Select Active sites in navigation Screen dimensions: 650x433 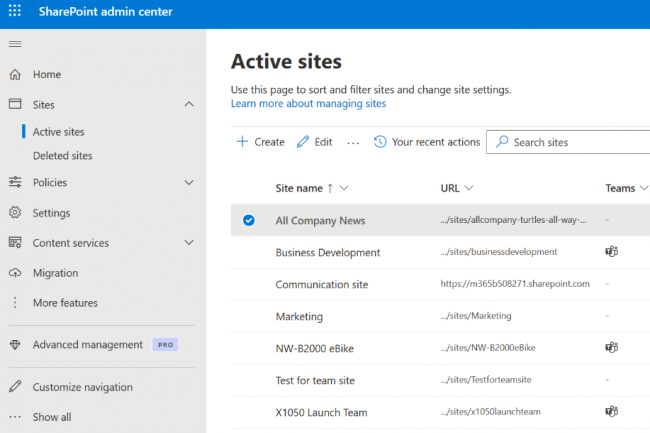(58, 132)
